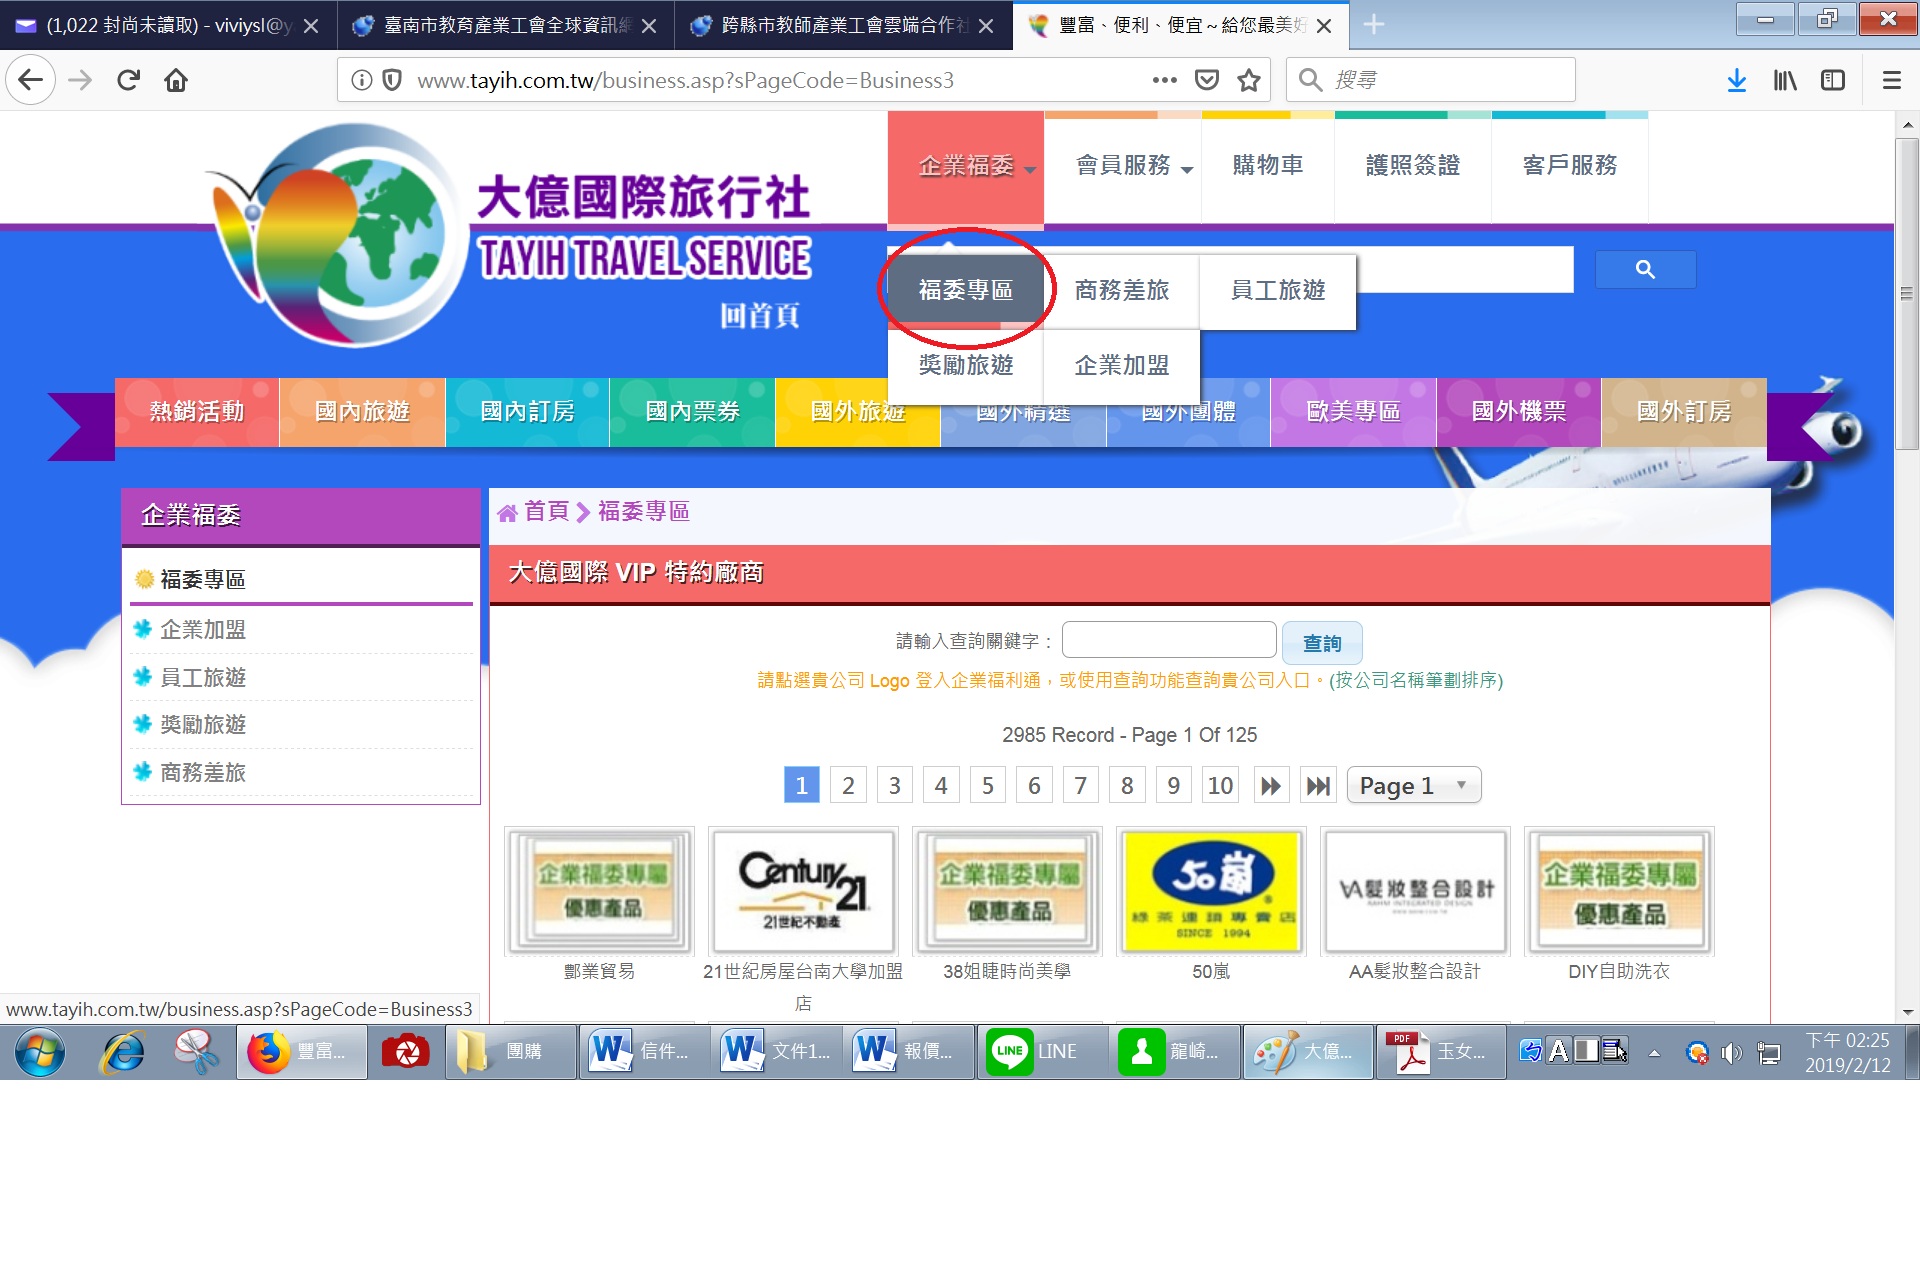1920x1276 pixels.
Task: Open the 熱銷活動 category
Action: (197, 412)
